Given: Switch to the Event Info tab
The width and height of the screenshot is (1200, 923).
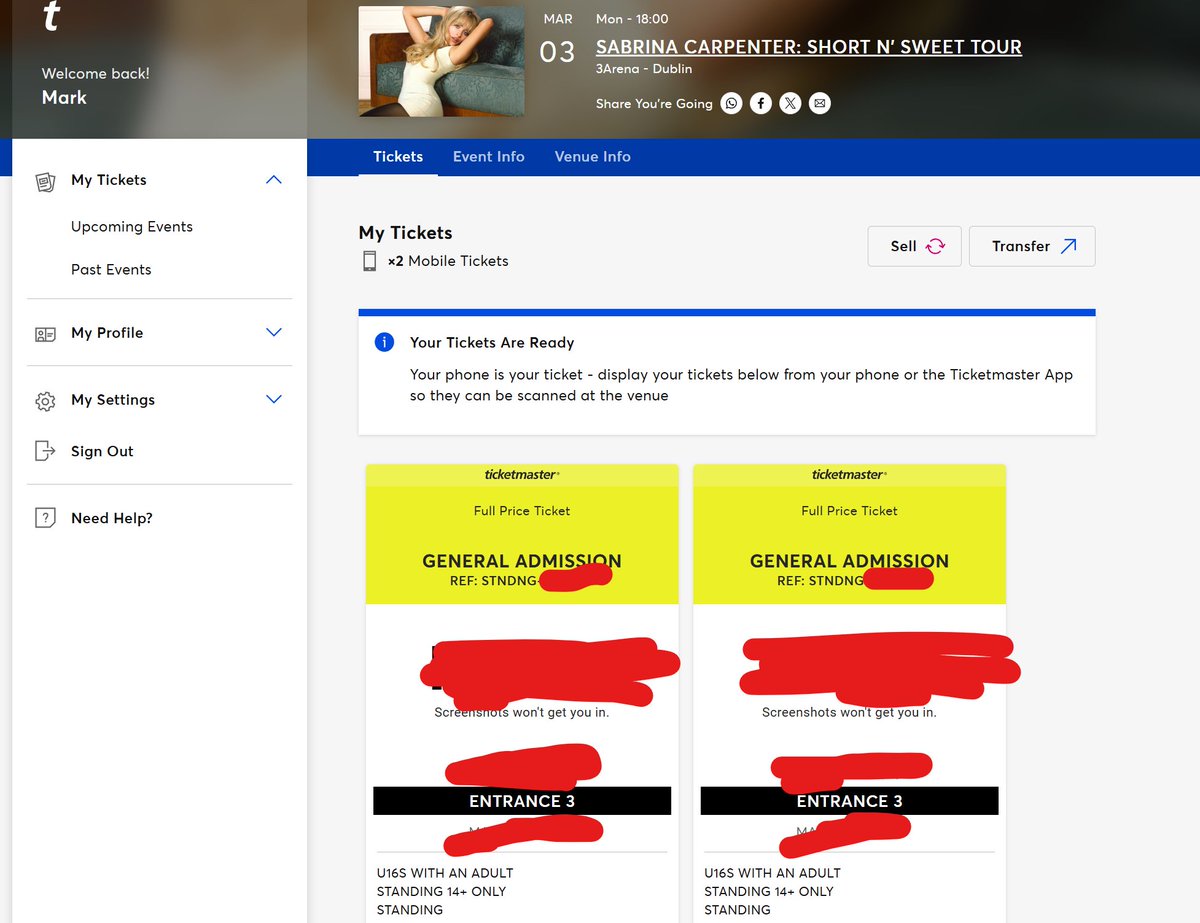Looking at the screenshot, I should point(489,157).
